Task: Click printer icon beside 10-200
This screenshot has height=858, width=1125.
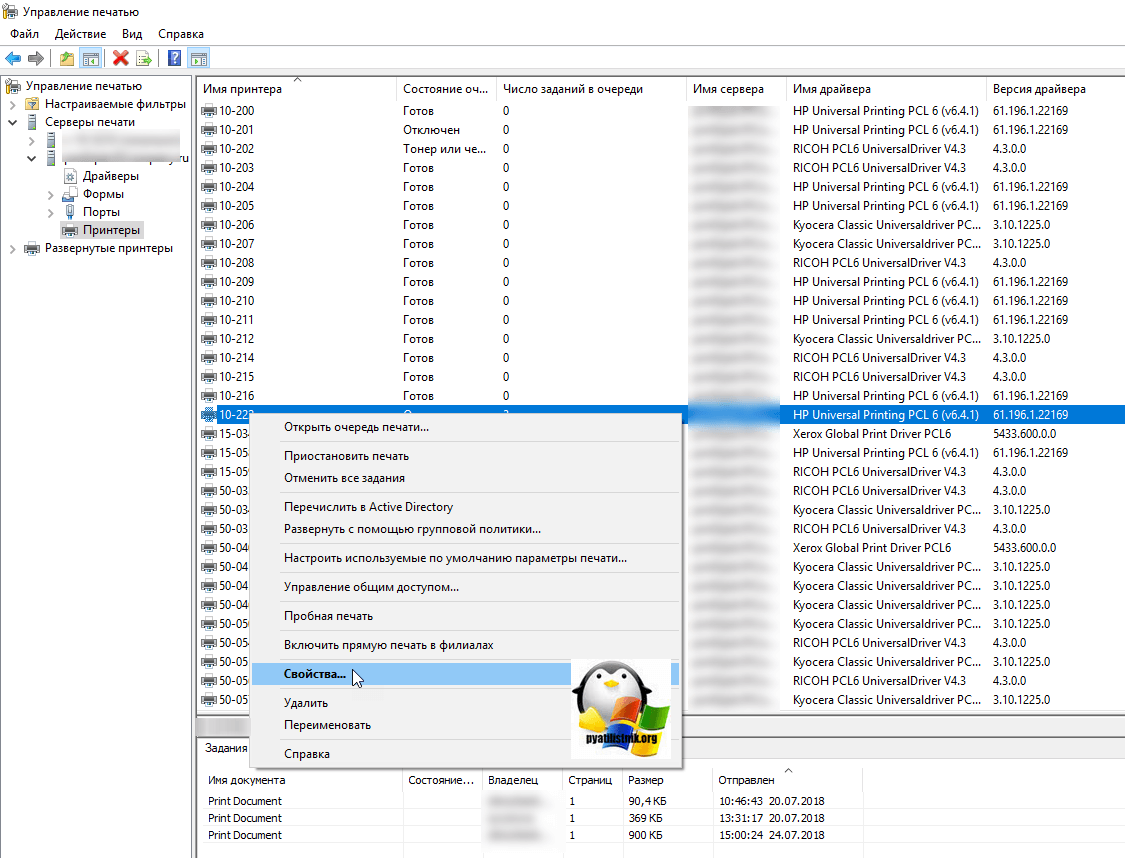Action: click(209, 111)
